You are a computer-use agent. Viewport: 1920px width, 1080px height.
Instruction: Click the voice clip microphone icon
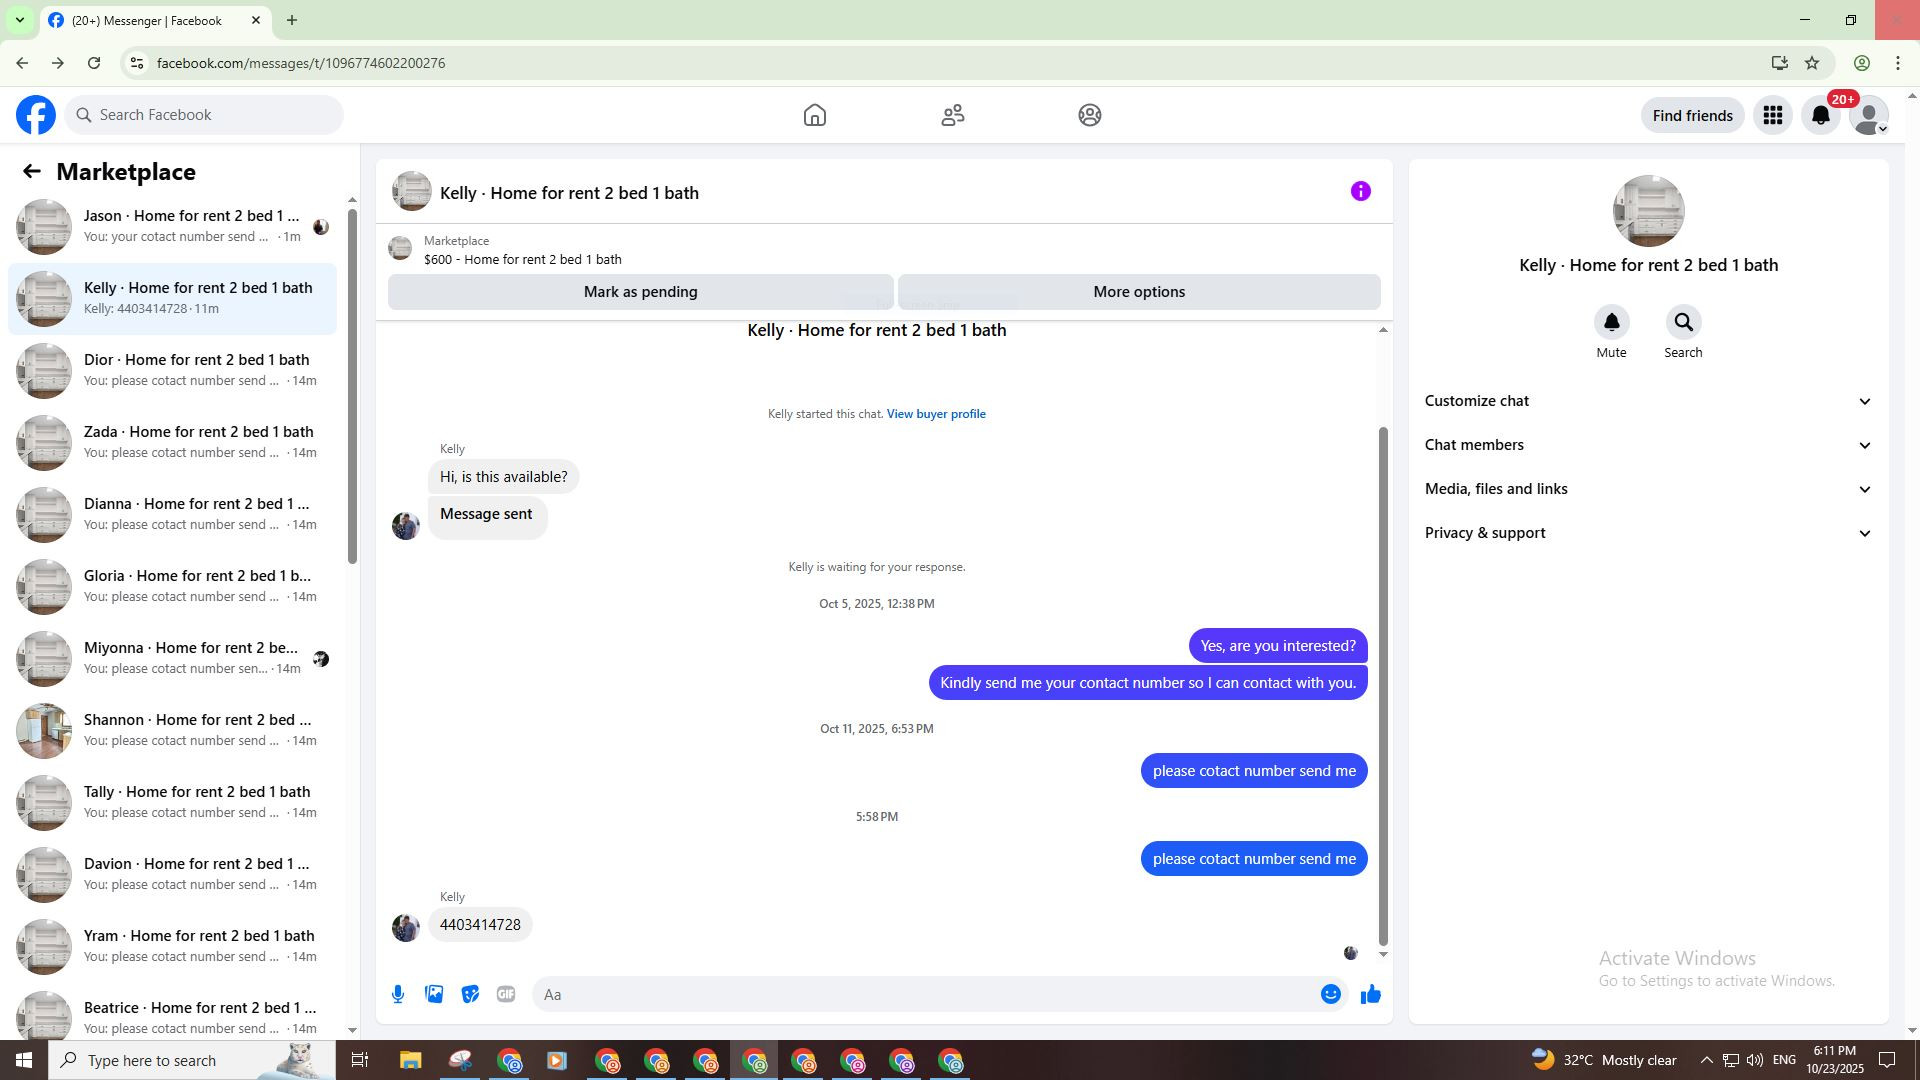398,994
